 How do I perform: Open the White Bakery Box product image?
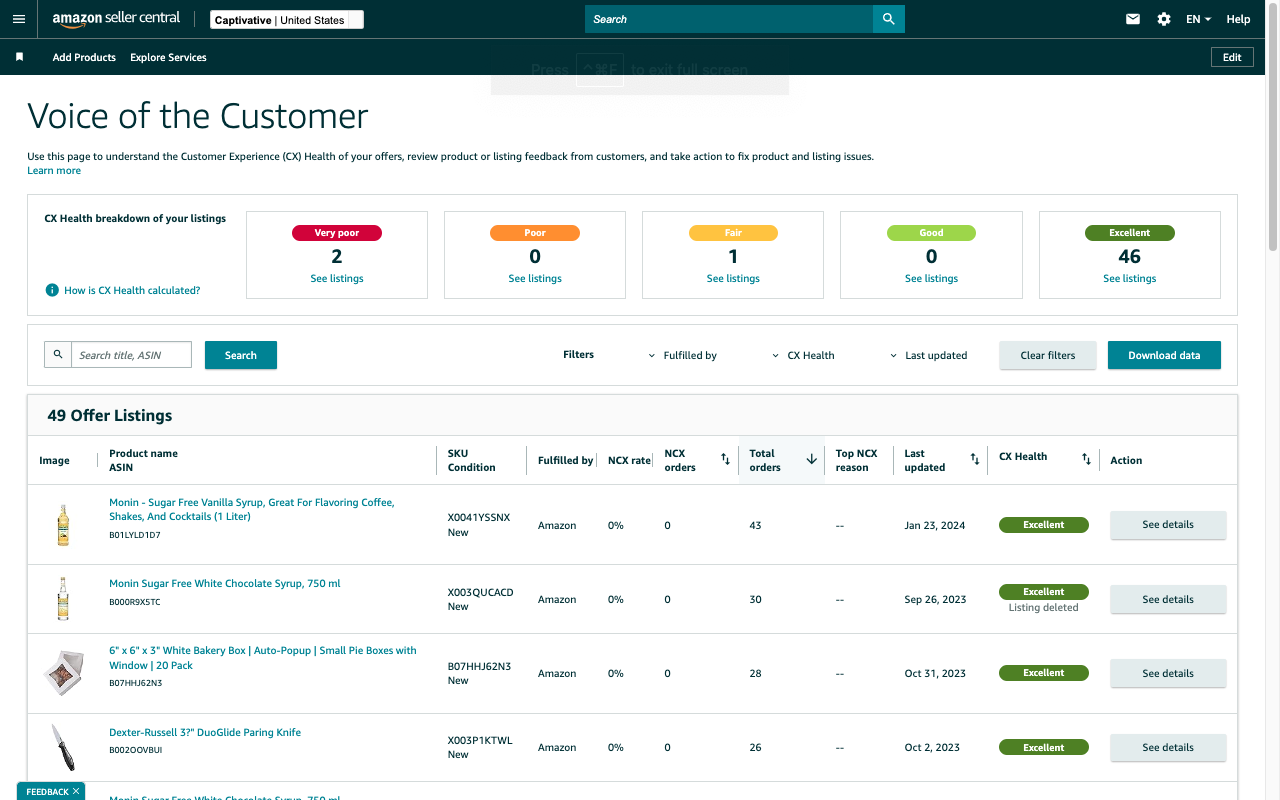(x=63, y=673)
